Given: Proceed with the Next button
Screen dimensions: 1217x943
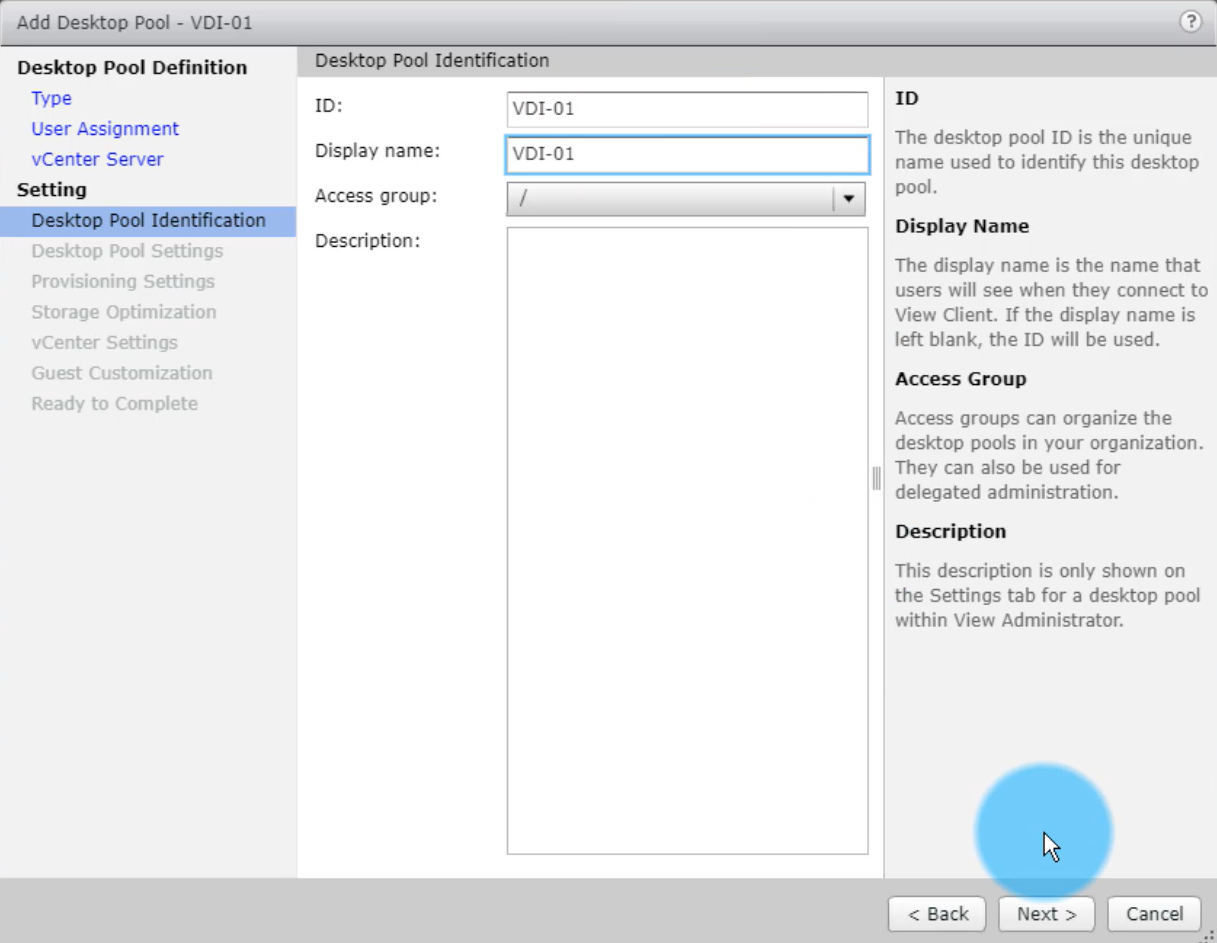Looking at the screenshot, I should click(1046, 914).
